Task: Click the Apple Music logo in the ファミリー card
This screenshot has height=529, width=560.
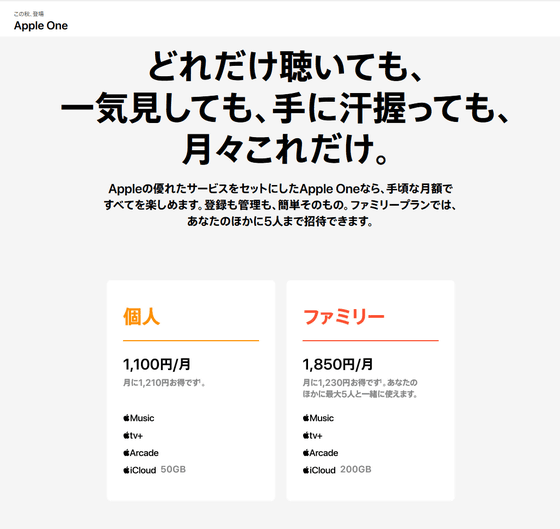Action: coord(319,418)
